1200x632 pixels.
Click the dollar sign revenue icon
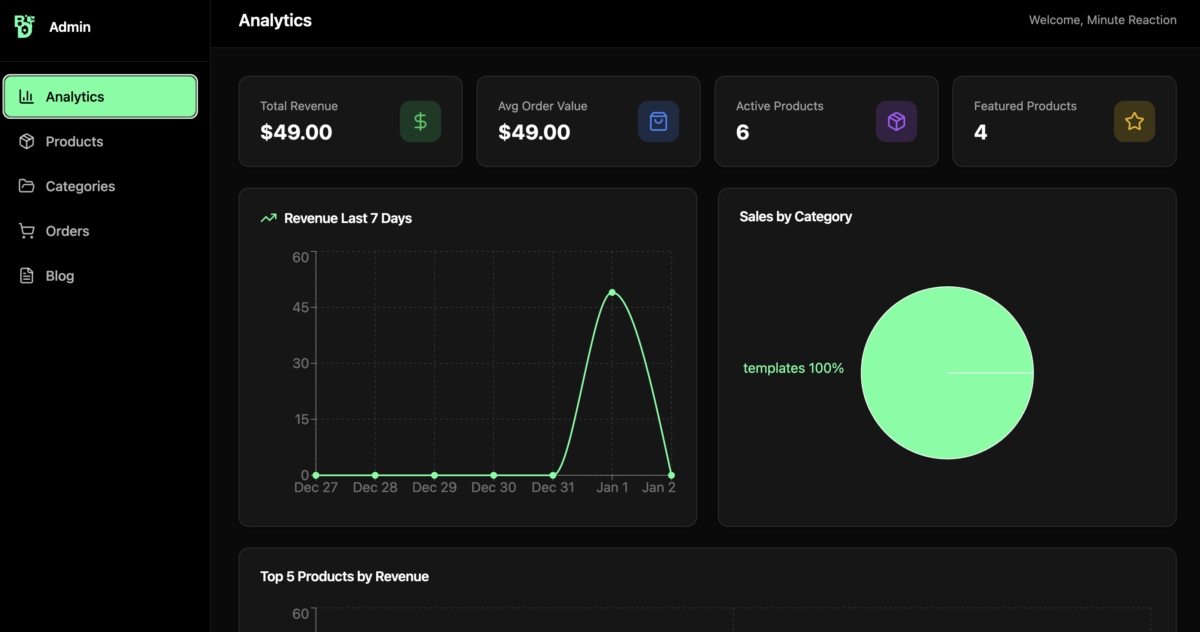pyautogui.click(x=420, y=121)
